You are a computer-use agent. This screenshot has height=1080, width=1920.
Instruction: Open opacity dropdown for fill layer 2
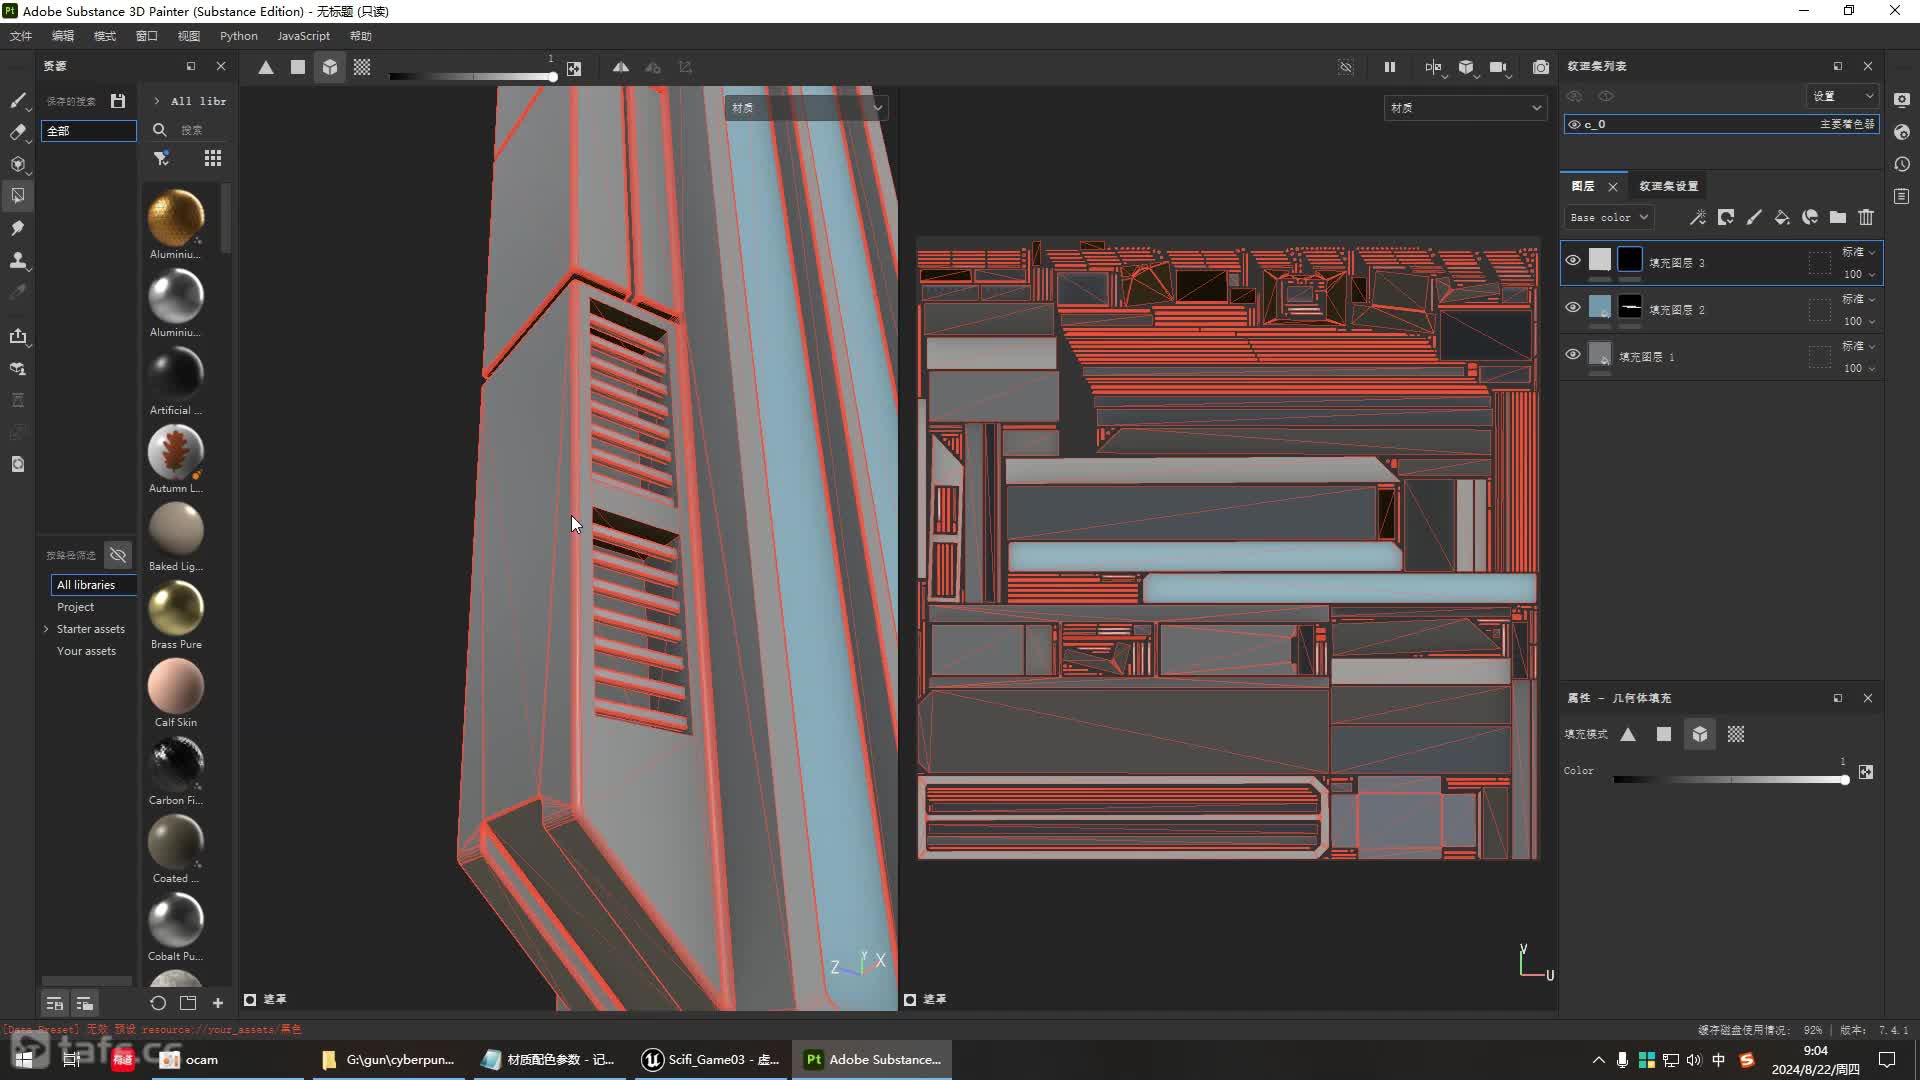pyautogui.click(x=1860, y=321)
